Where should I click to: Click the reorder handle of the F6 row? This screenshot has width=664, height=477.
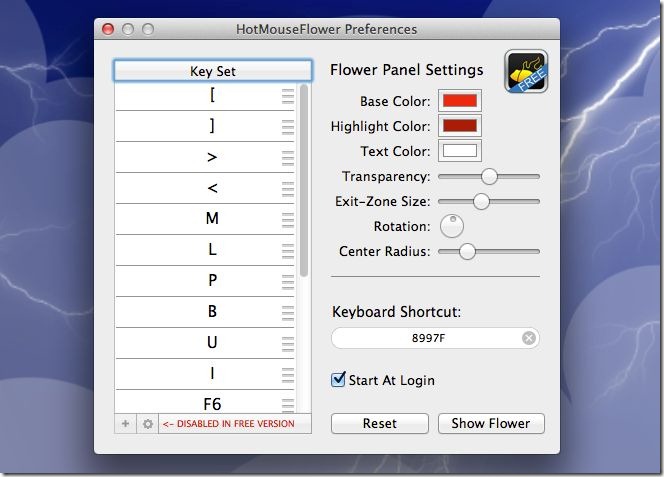click(x=288, y=405)
